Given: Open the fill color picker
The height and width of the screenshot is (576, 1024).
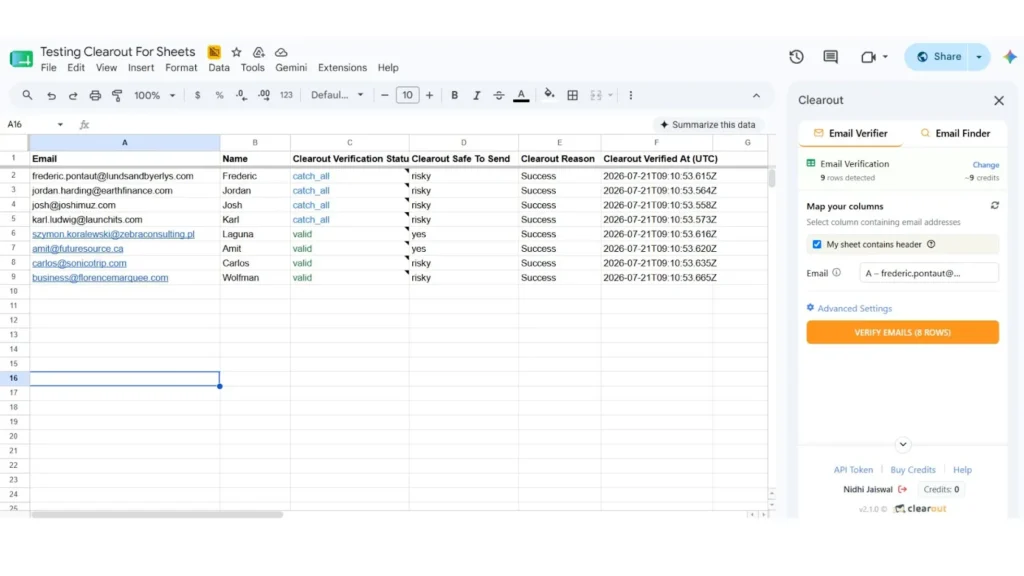Looking at the screenshot, I should point(549,95).
